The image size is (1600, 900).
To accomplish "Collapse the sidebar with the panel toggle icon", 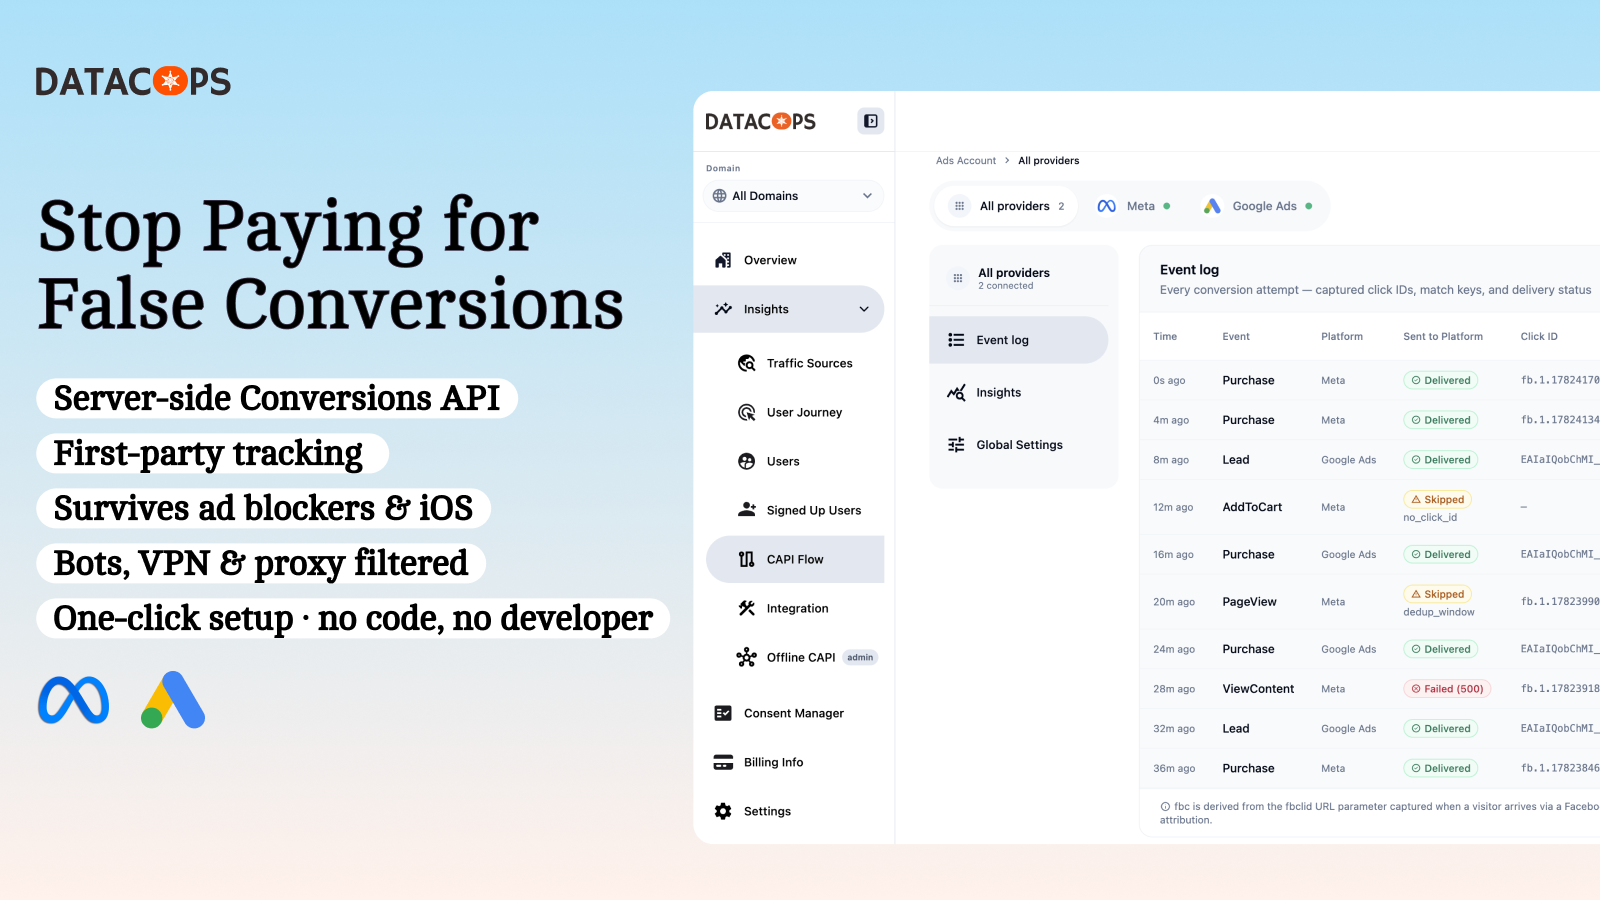I will click(871, 121).
